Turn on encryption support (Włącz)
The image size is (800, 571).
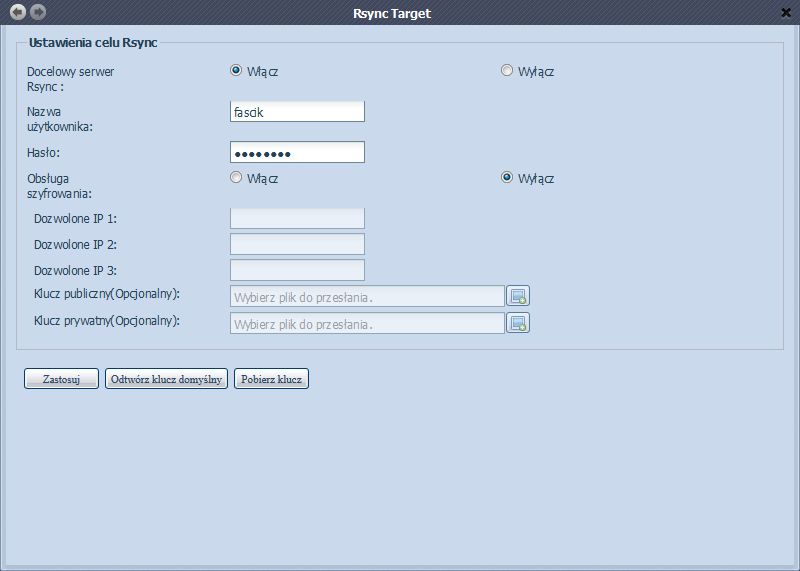(236, 178)
